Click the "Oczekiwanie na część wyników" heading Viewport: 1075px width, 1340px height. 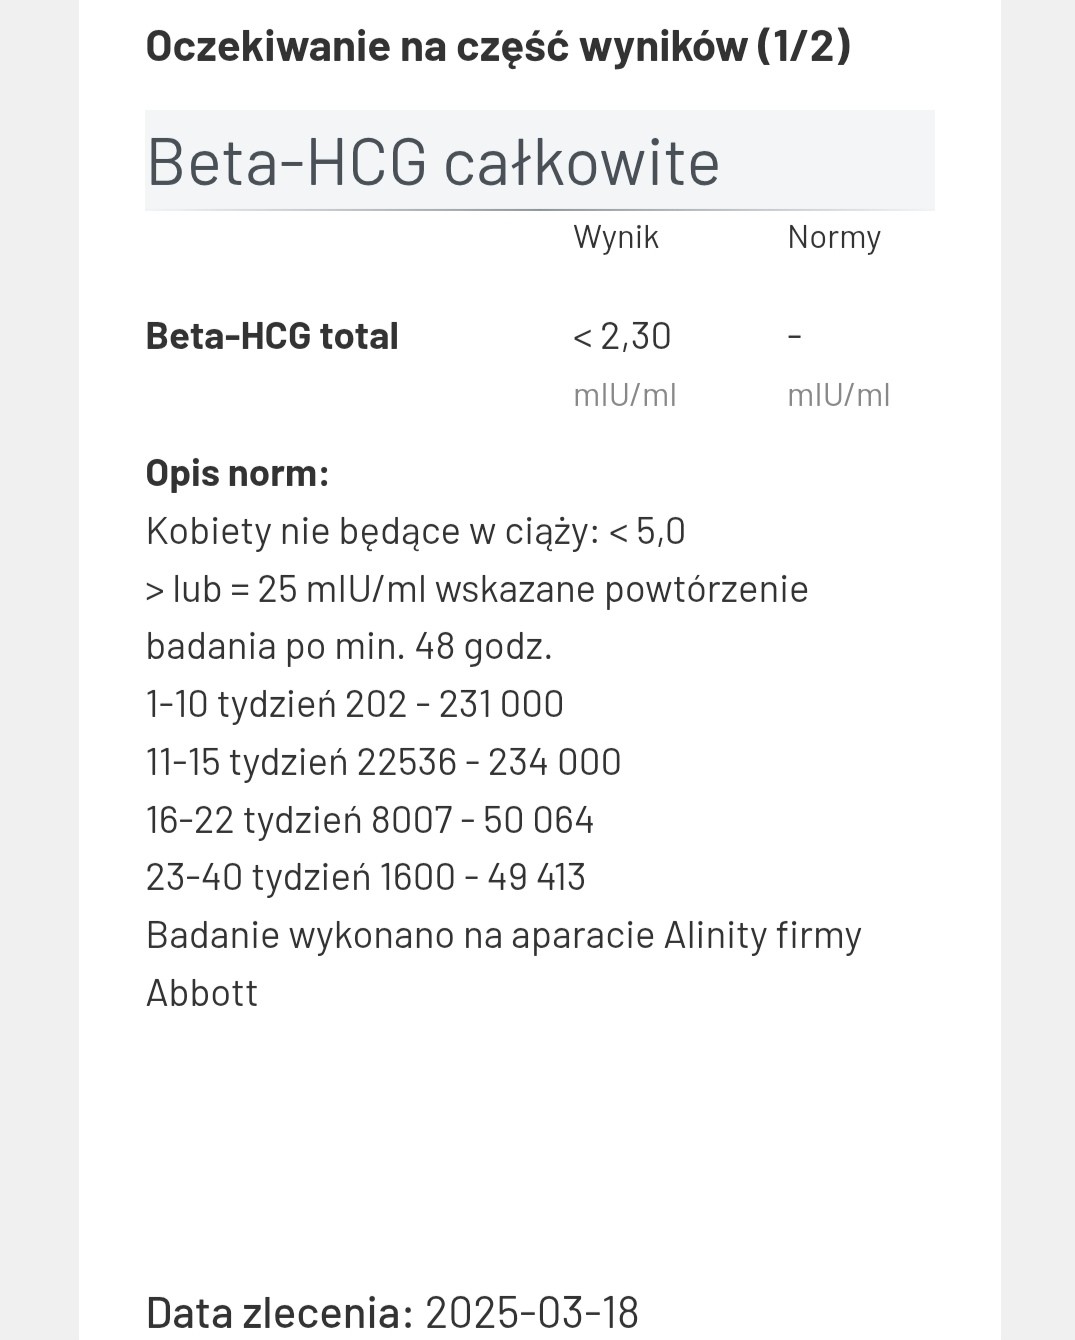(498, 47)
